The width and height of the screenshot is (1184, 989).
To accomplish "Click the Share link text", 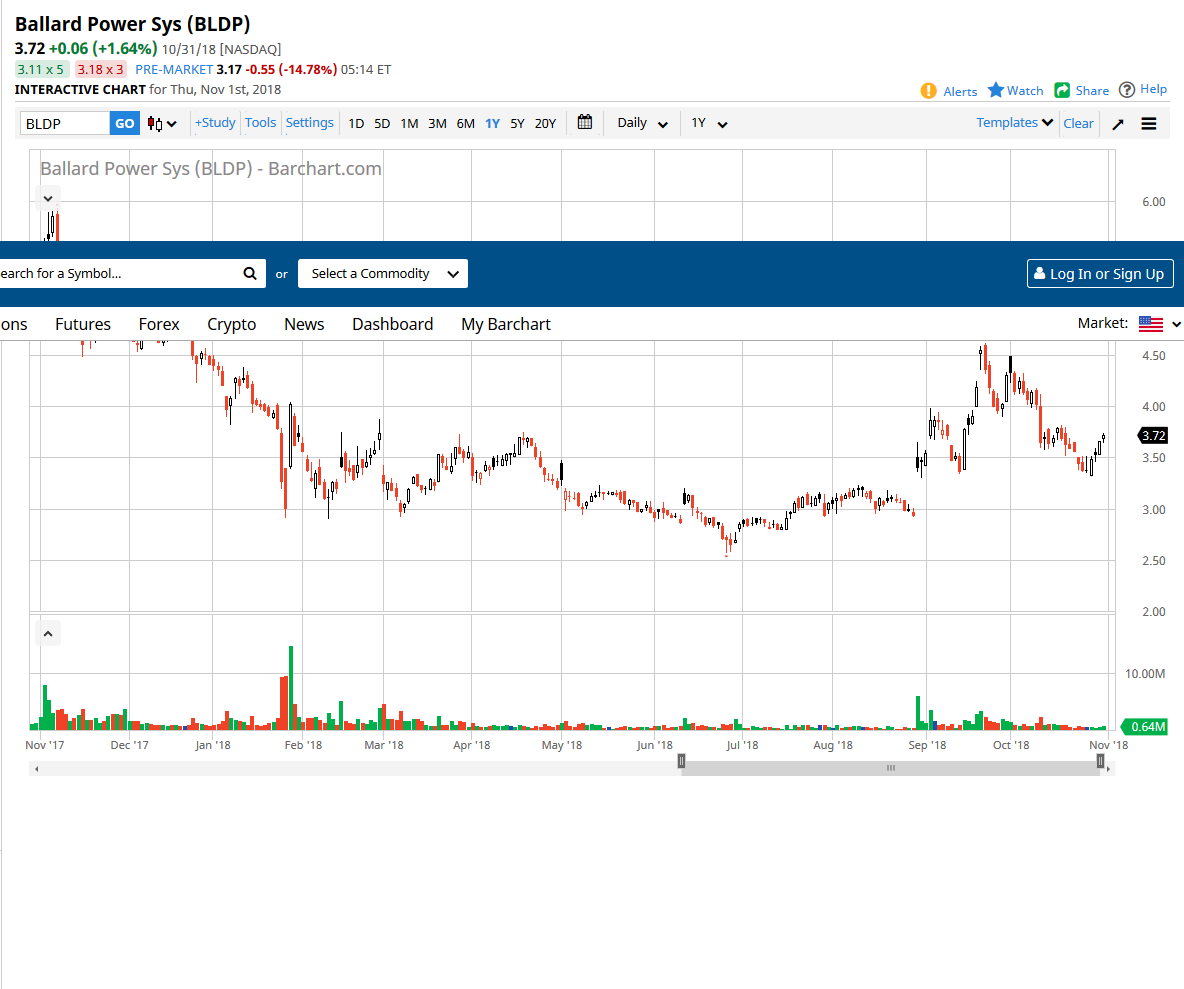I will (x=1092, y=91).
